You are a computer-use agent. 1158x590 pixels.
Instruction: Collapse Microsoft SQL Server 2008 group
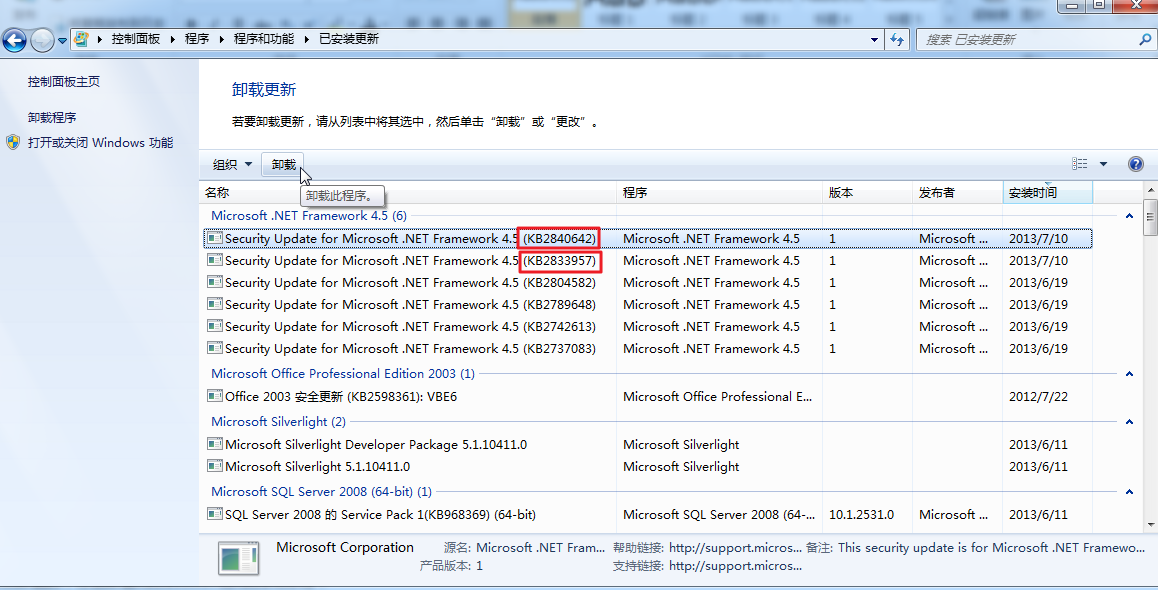1129,493
